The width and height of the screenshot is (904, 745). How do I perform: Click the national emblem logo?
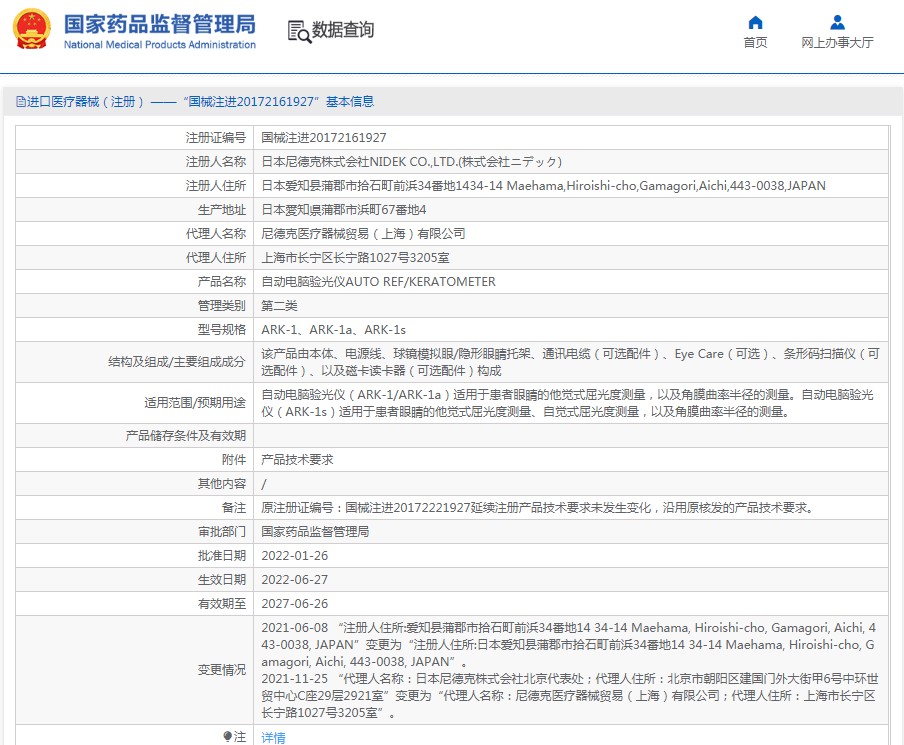coord(32,29)
